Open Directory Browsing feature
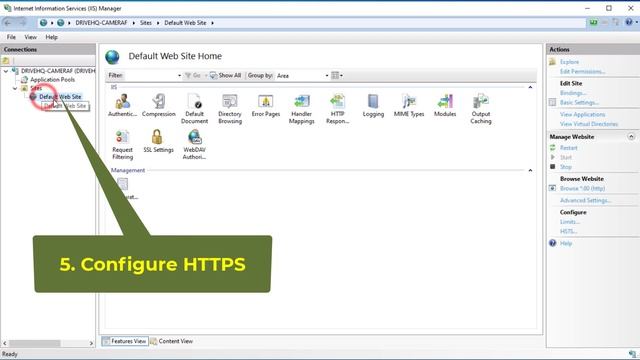This screenshot has width=640, height=360. [x=230, y=109]
